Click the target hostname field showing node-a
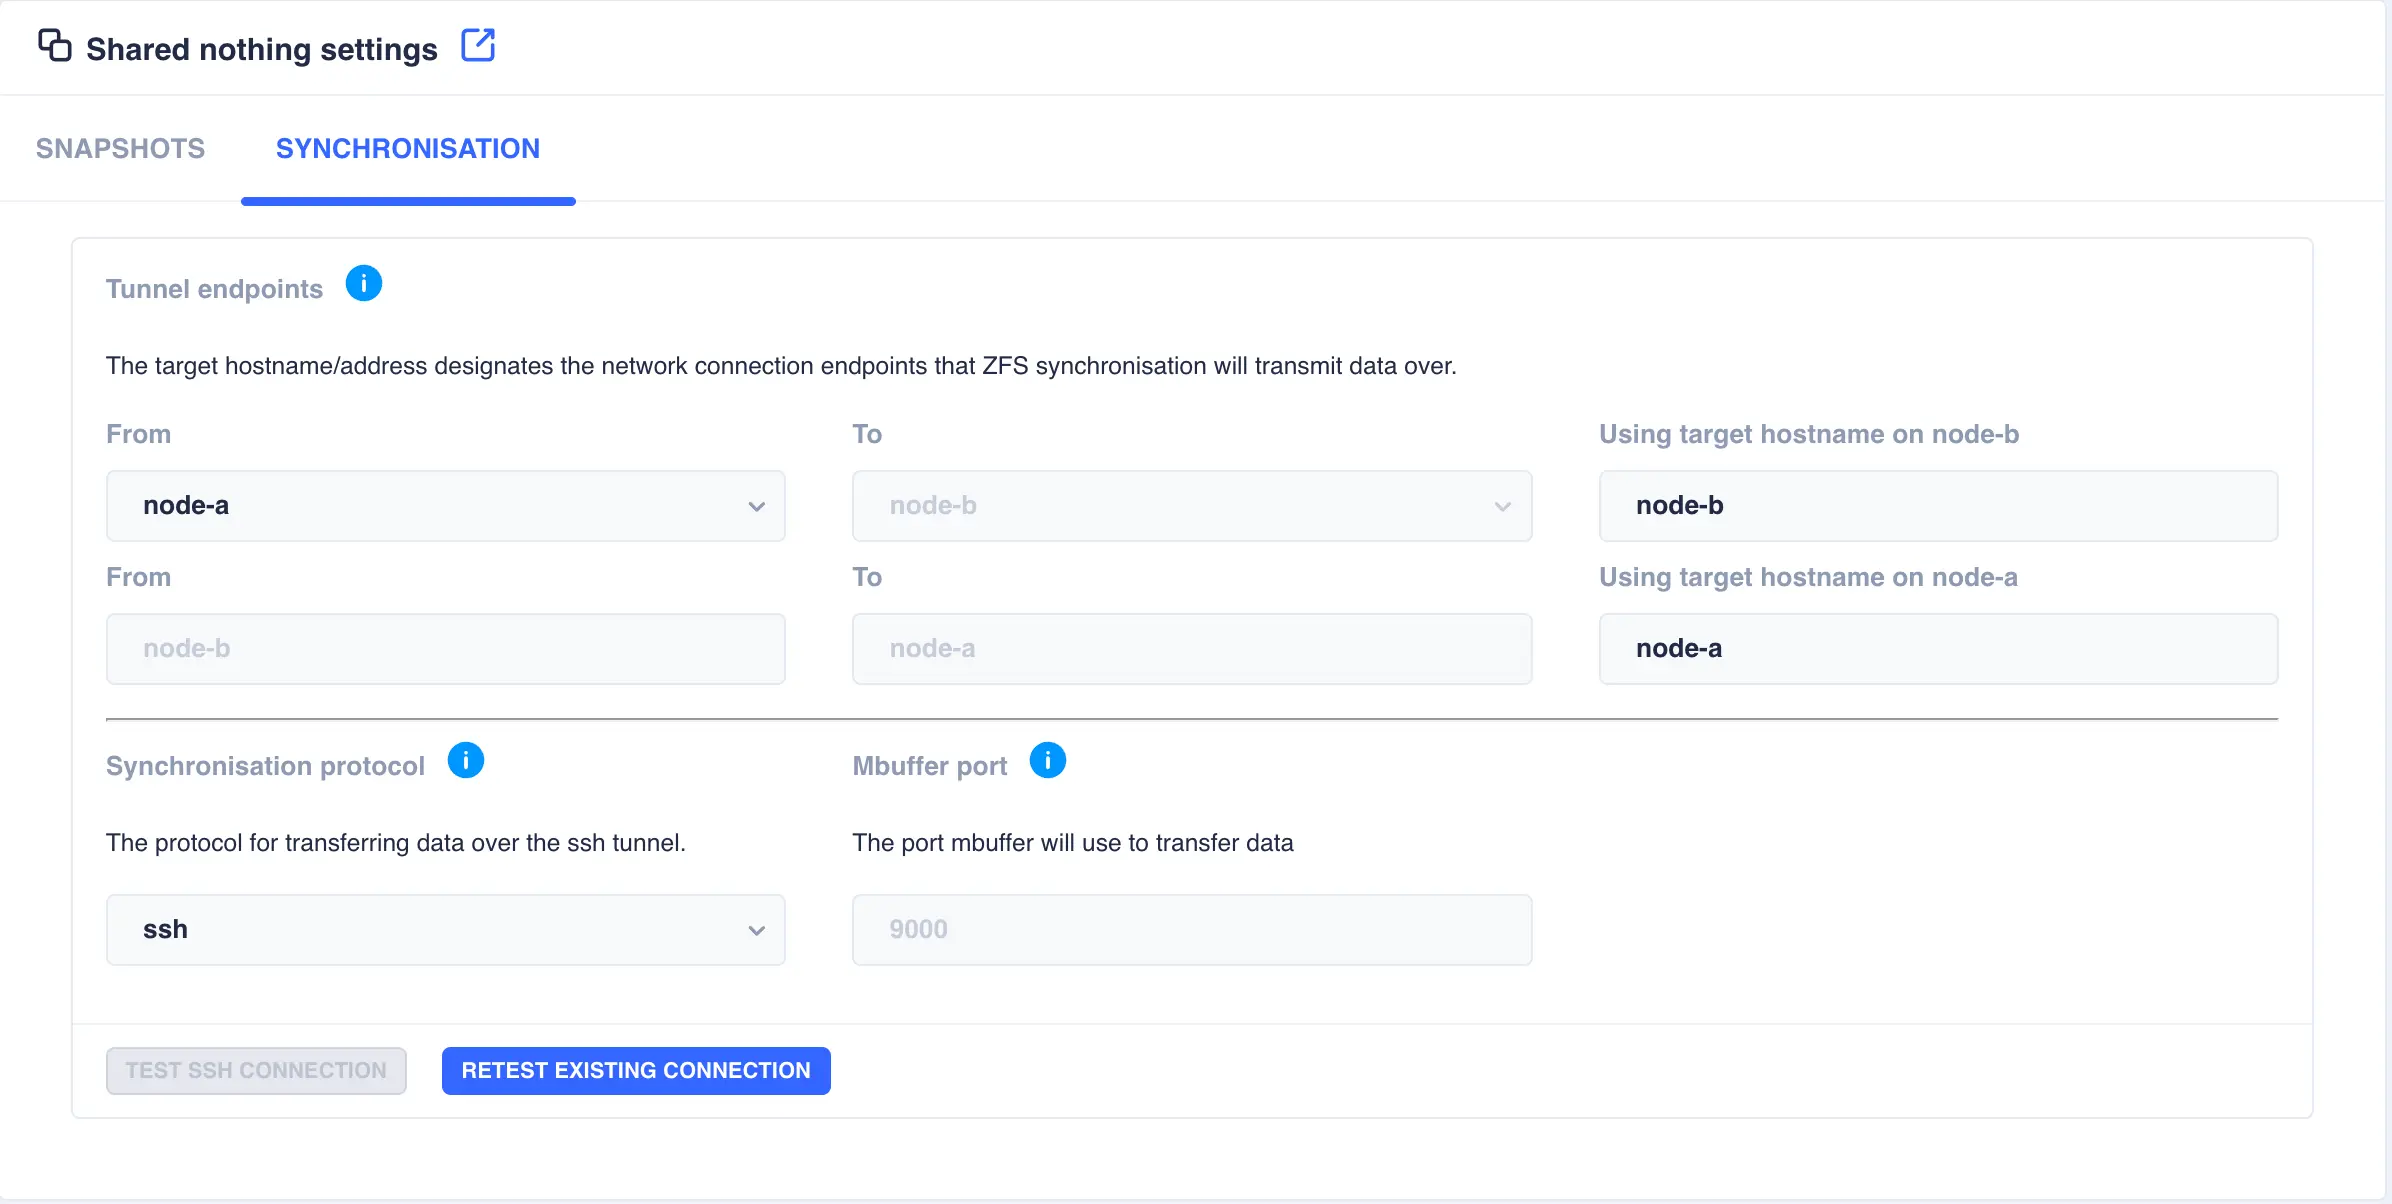This screenshot has height=1204, width=2392. (x=1938, y=648)
